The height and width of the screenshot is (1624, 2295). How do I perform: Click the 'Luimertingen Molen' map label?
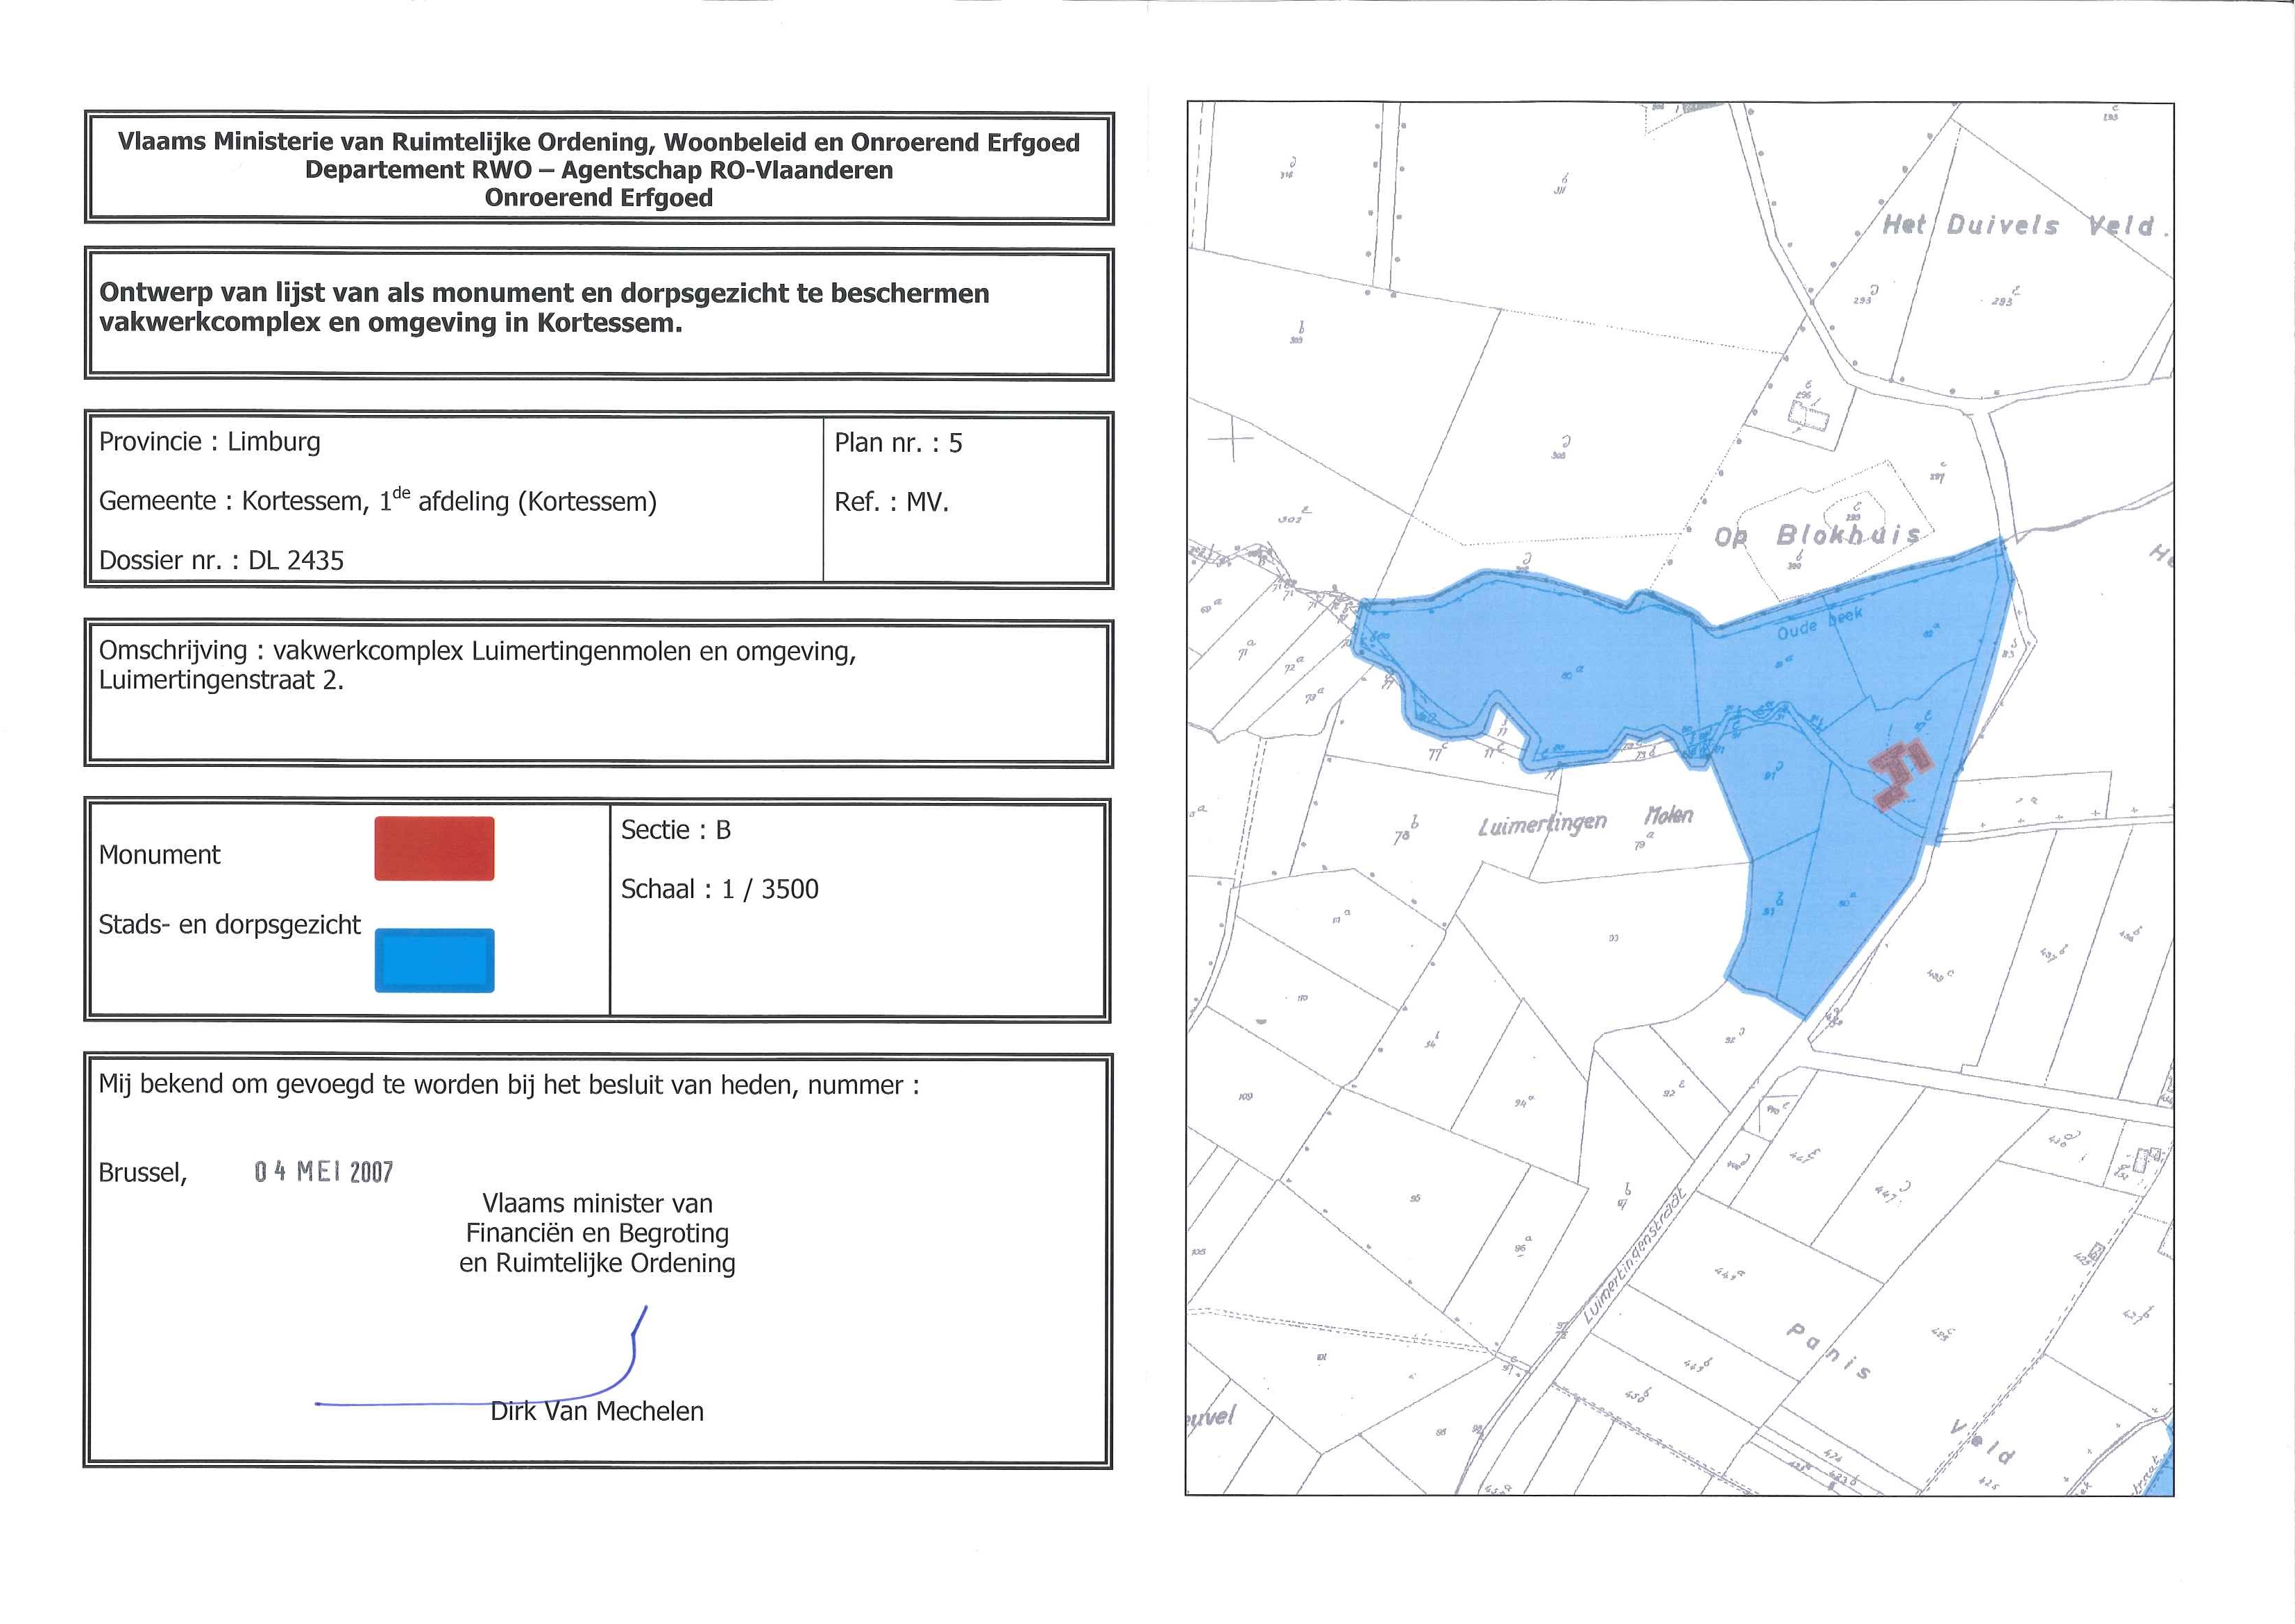(x=1585, y=820)
